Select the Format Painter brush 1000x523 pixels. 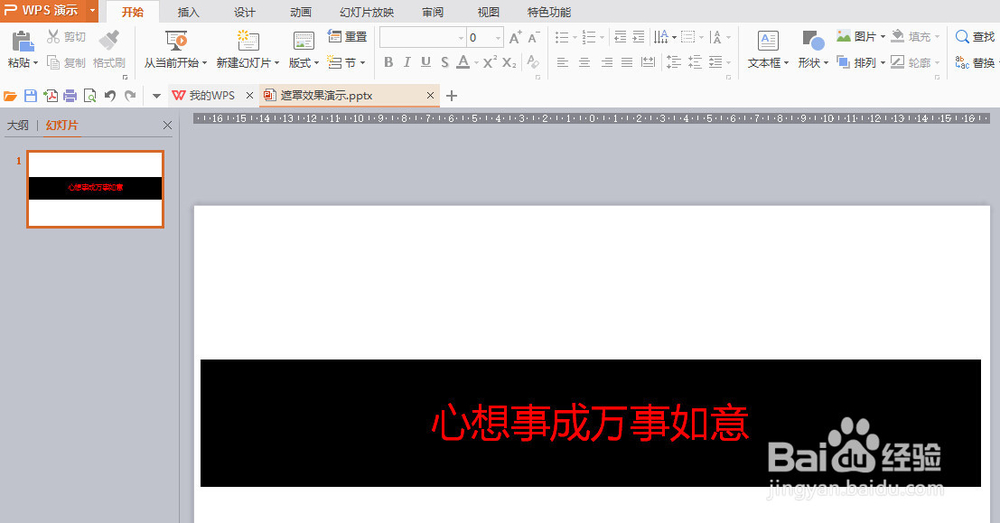[x=109, y=40]
